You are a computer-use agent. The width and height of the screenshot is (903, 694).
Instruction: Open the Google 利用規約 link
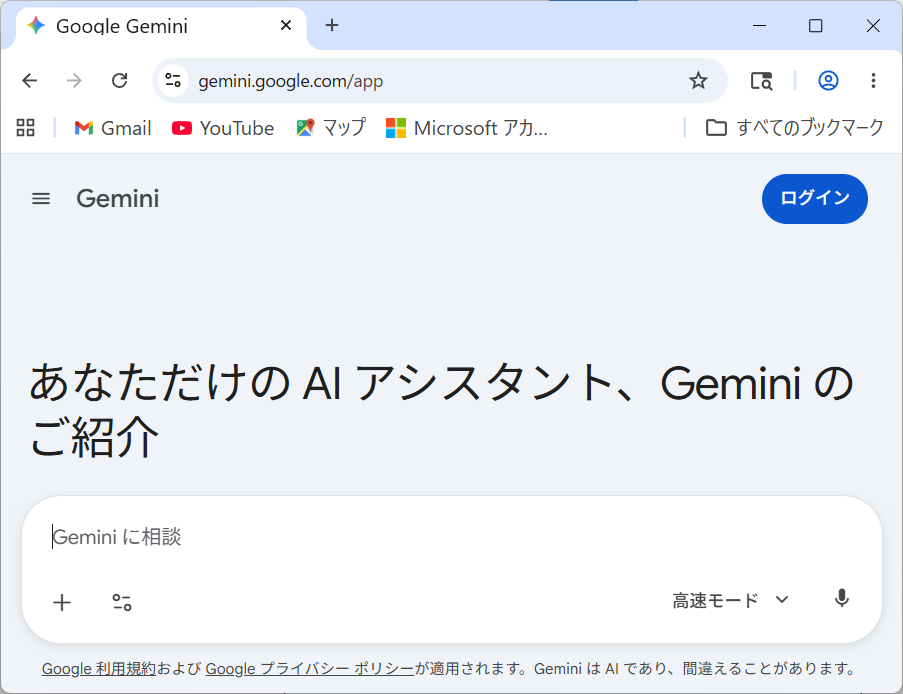(98, 669)
